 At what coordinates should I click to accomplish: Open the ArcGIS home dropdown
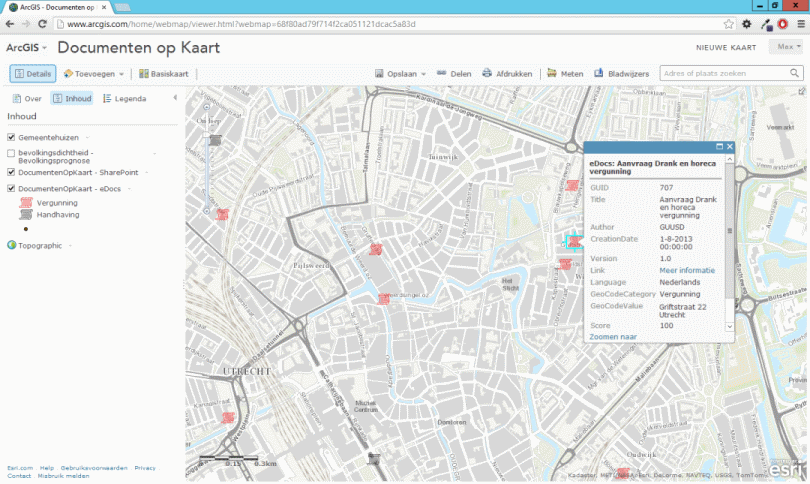pos(26,48)
